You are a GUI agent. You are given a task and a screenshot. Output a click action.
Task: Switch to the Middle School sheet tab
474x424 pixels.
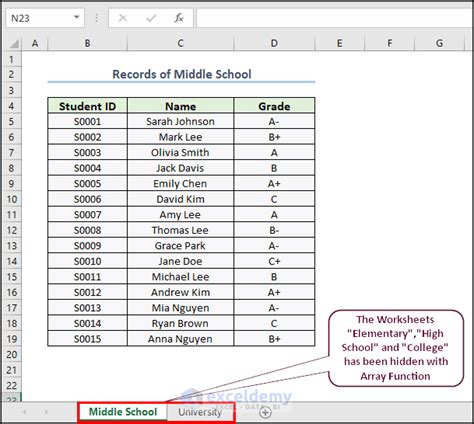(x=123, y=412)
